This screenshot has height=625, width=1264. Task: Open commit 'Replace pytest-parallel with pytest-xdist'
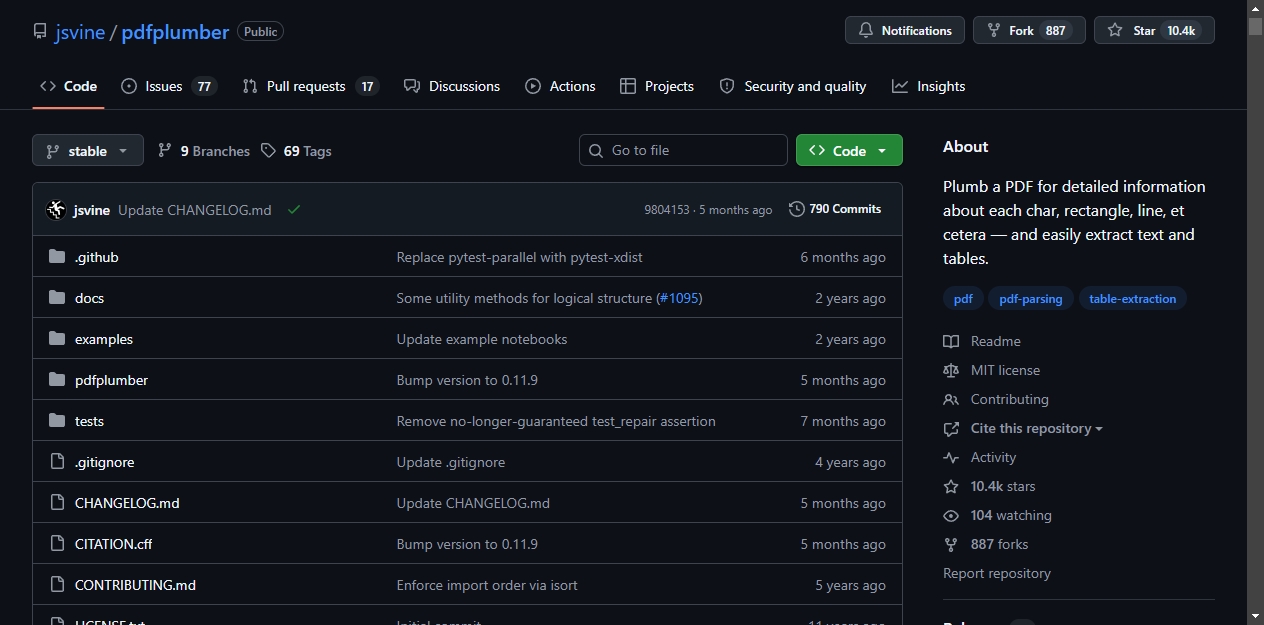pyautogui.click(x=520, y=257)
